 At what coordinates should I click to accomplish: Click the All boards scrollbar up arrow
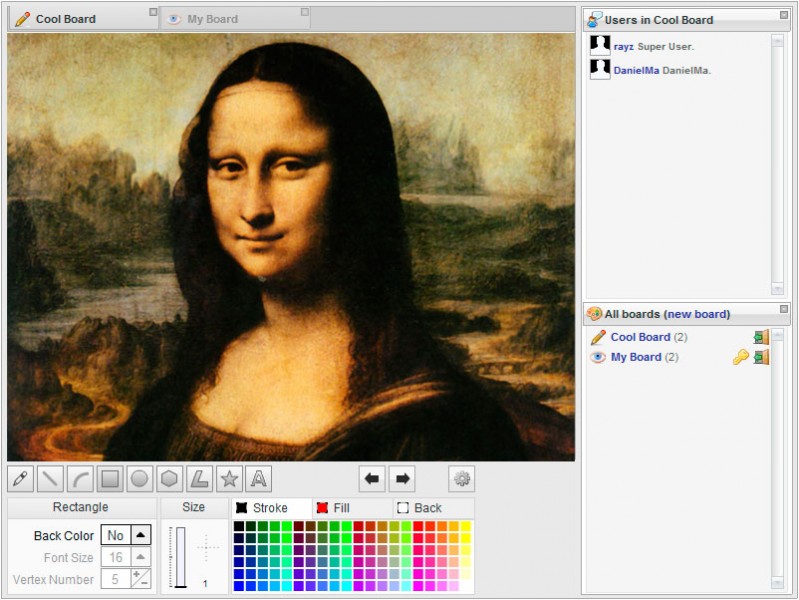pyautogui.click(x=777, y=334)
